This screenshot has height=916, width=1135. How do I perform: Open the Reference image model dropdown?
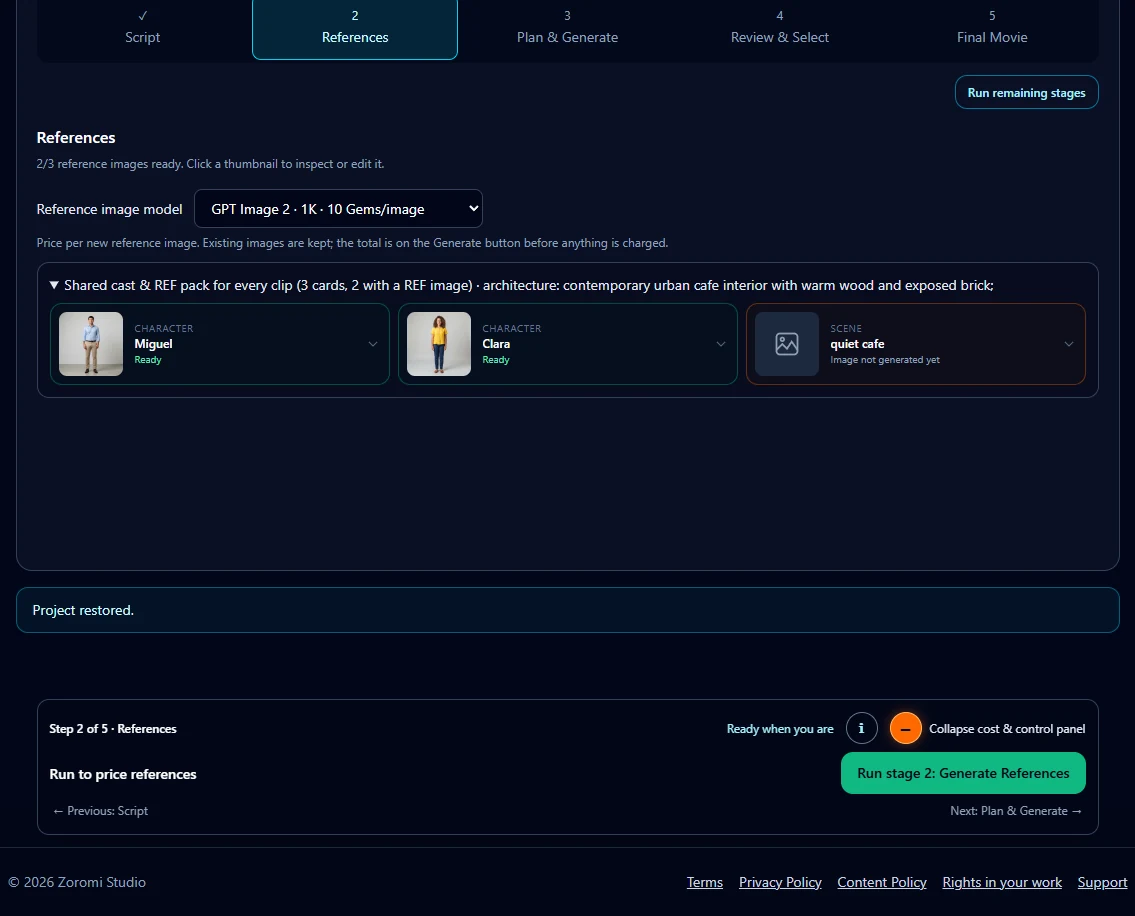(338, 209)
